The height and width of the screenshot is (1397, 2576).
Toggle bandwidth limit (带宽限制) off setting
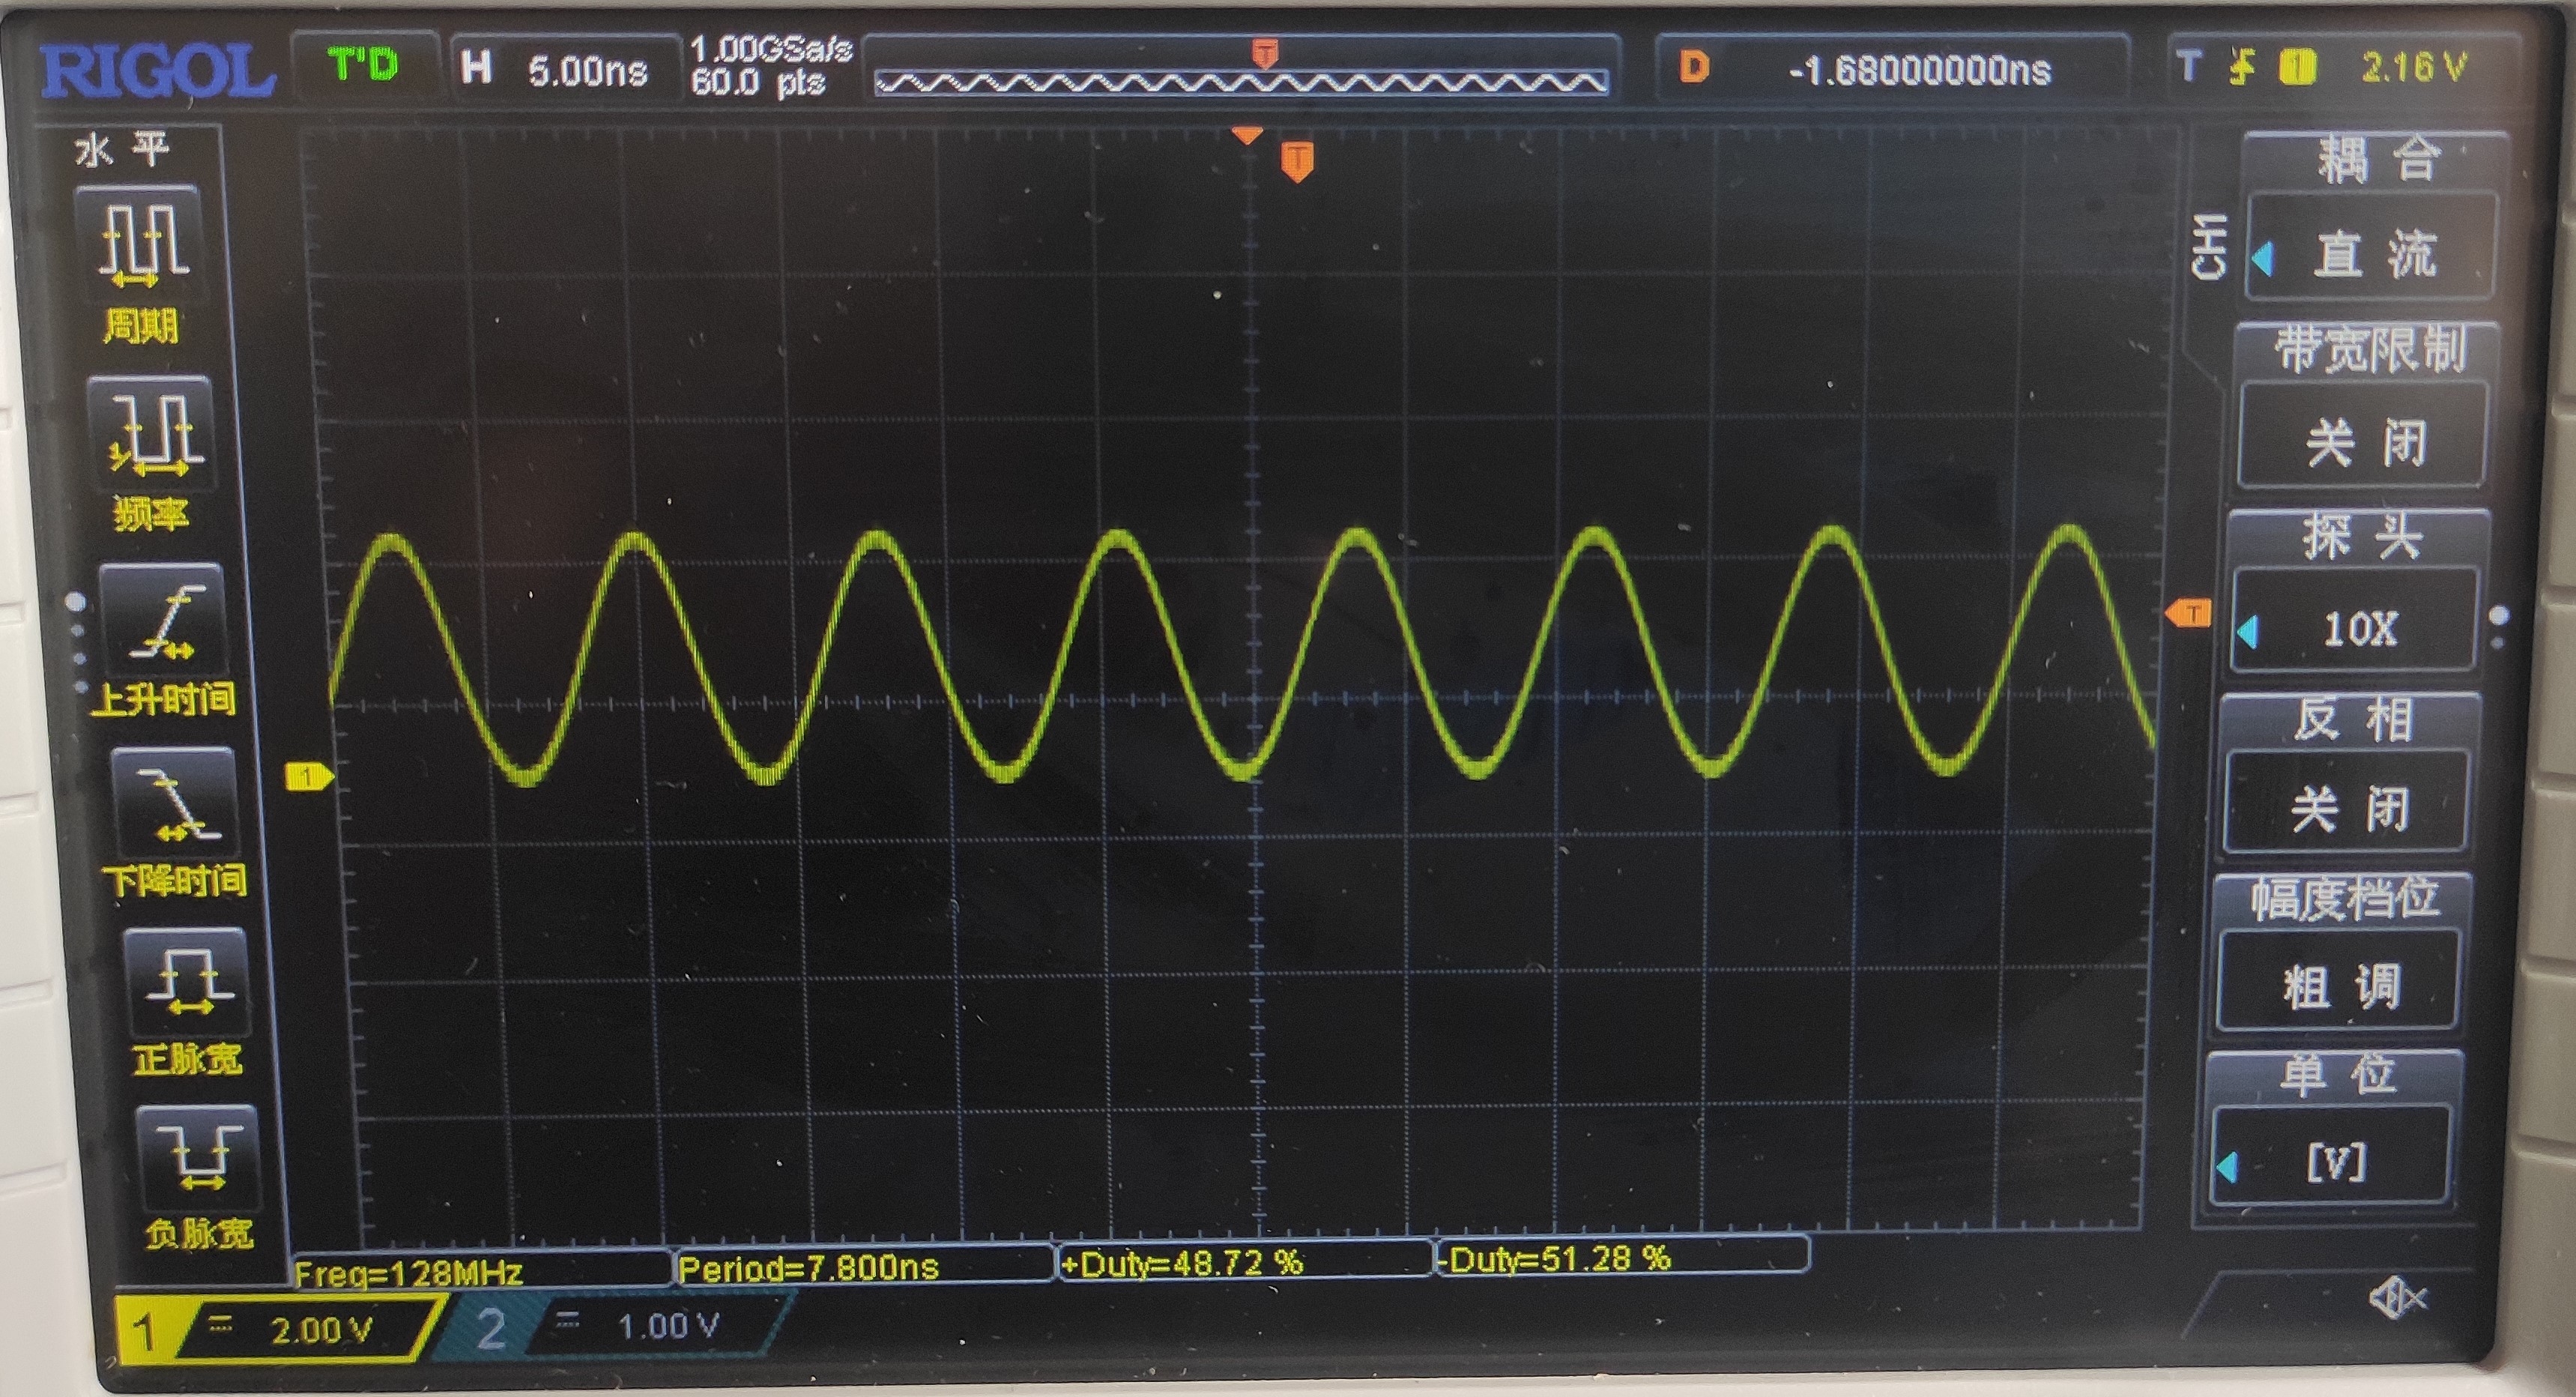(2362, 440)
